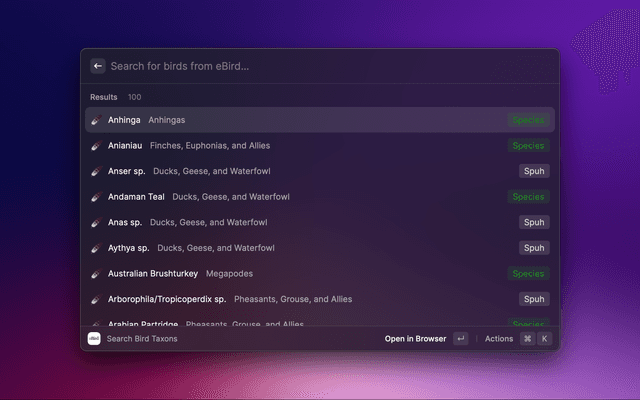Click Open in Browser action
Screen dimensions: 640x400
415,339
